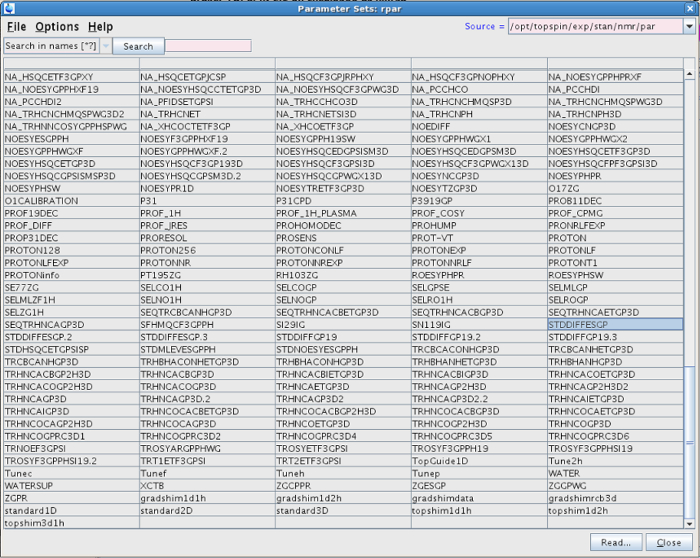Select the WATER parameter set

615,473
